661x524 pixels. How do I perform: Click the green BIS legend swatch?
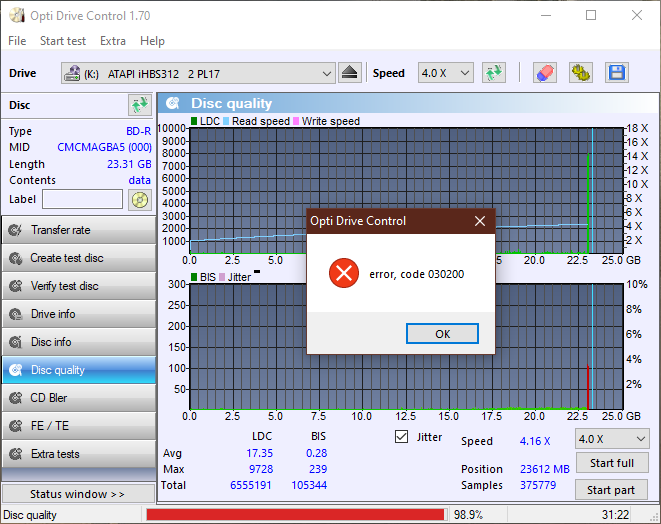click(194, 277)
